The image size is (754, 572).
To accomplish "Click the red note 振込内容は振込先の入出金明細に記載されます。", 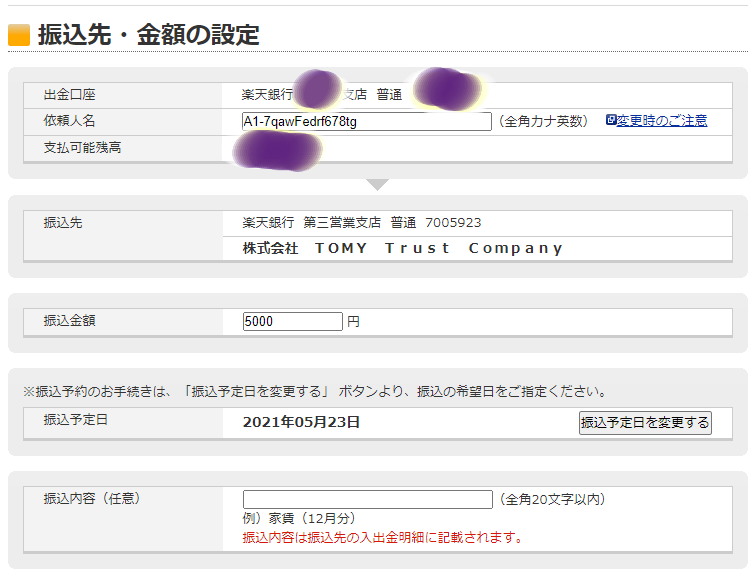I will pos(383,537).
